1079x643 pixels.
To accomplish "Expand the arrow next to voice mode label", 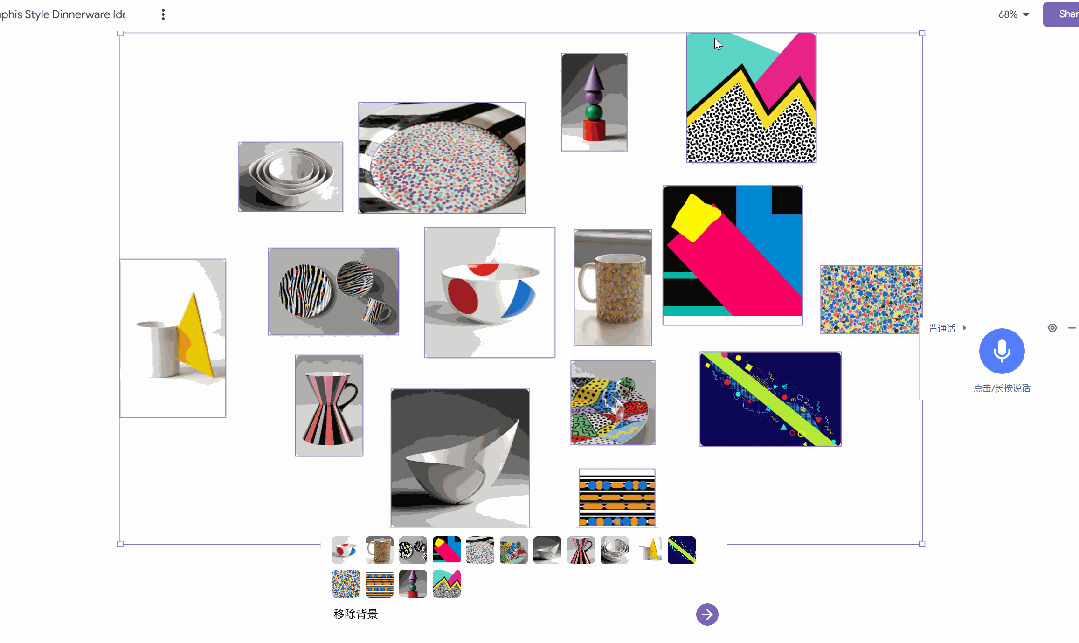I will click(965, 328).
